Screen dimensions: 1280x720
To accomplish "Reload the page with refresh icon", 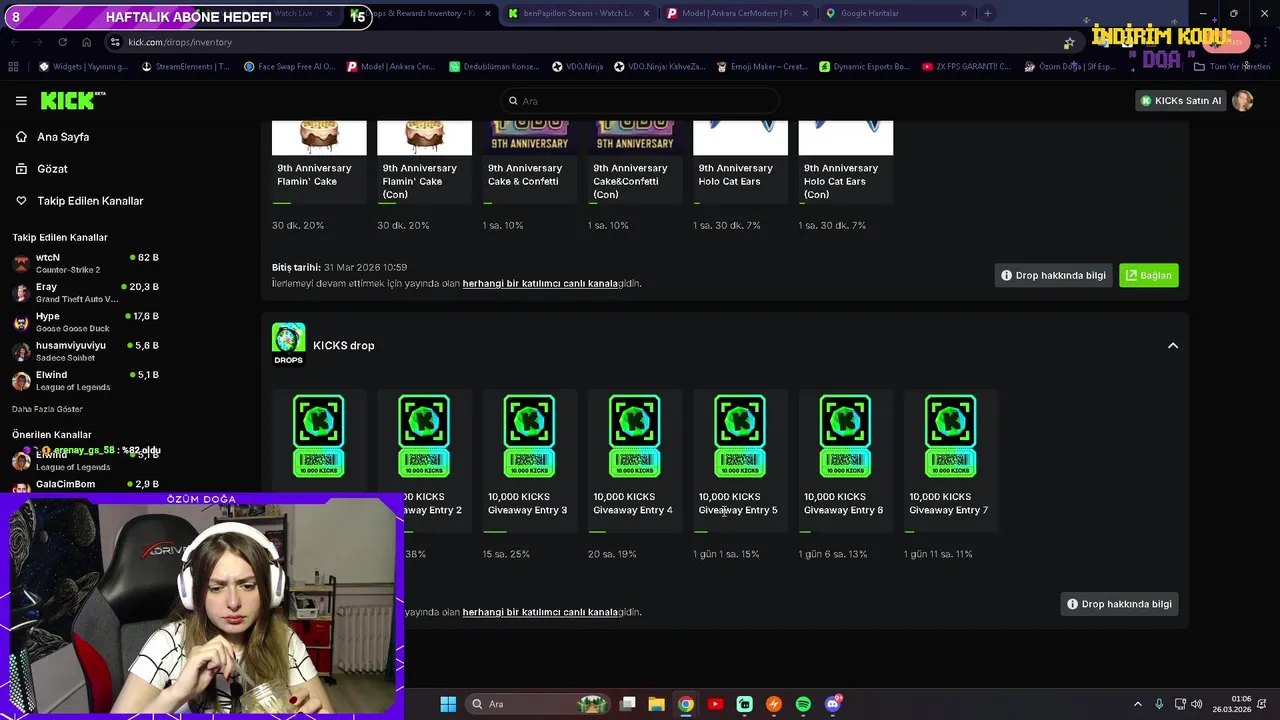I will [62, 42].
